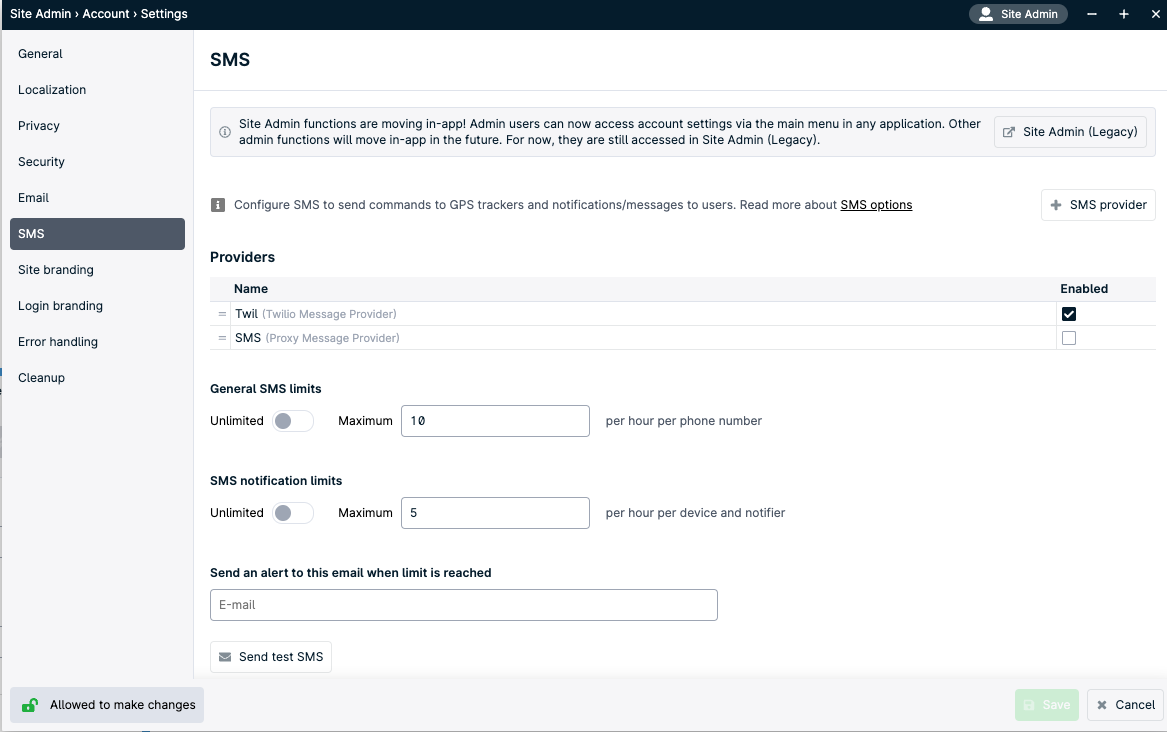
Task: Click the drag handle icon for SMS proxy provider
Action: tap(222, 338)
